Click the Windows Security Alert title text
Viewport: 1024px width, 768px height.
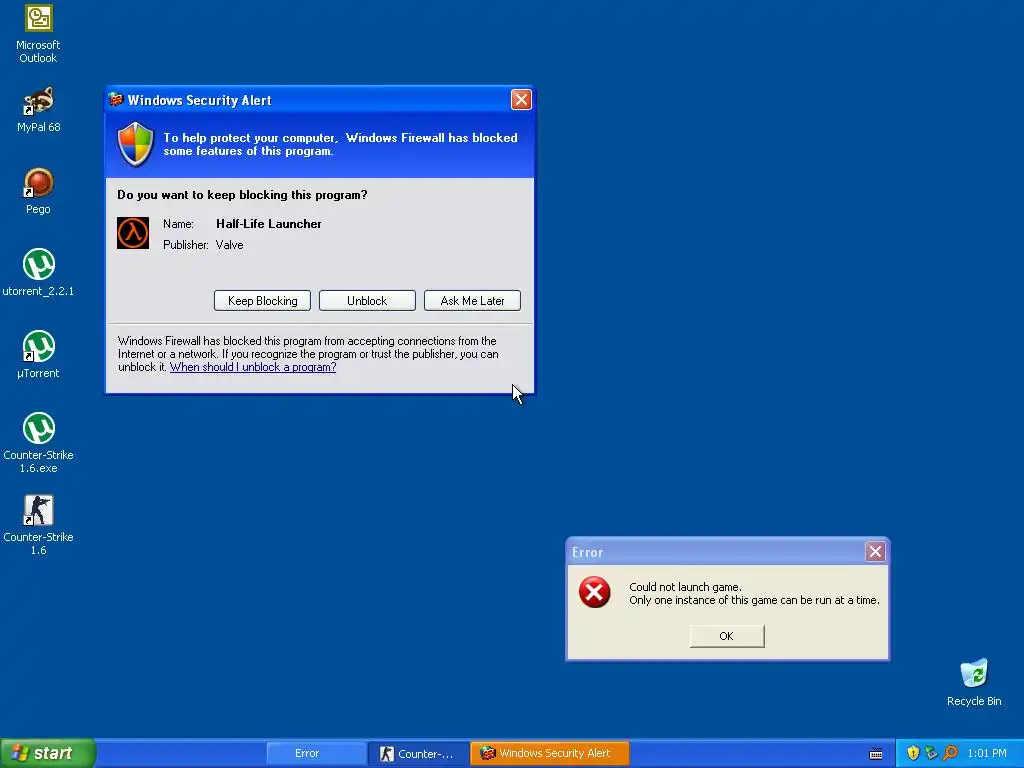[x=200, y=101]
